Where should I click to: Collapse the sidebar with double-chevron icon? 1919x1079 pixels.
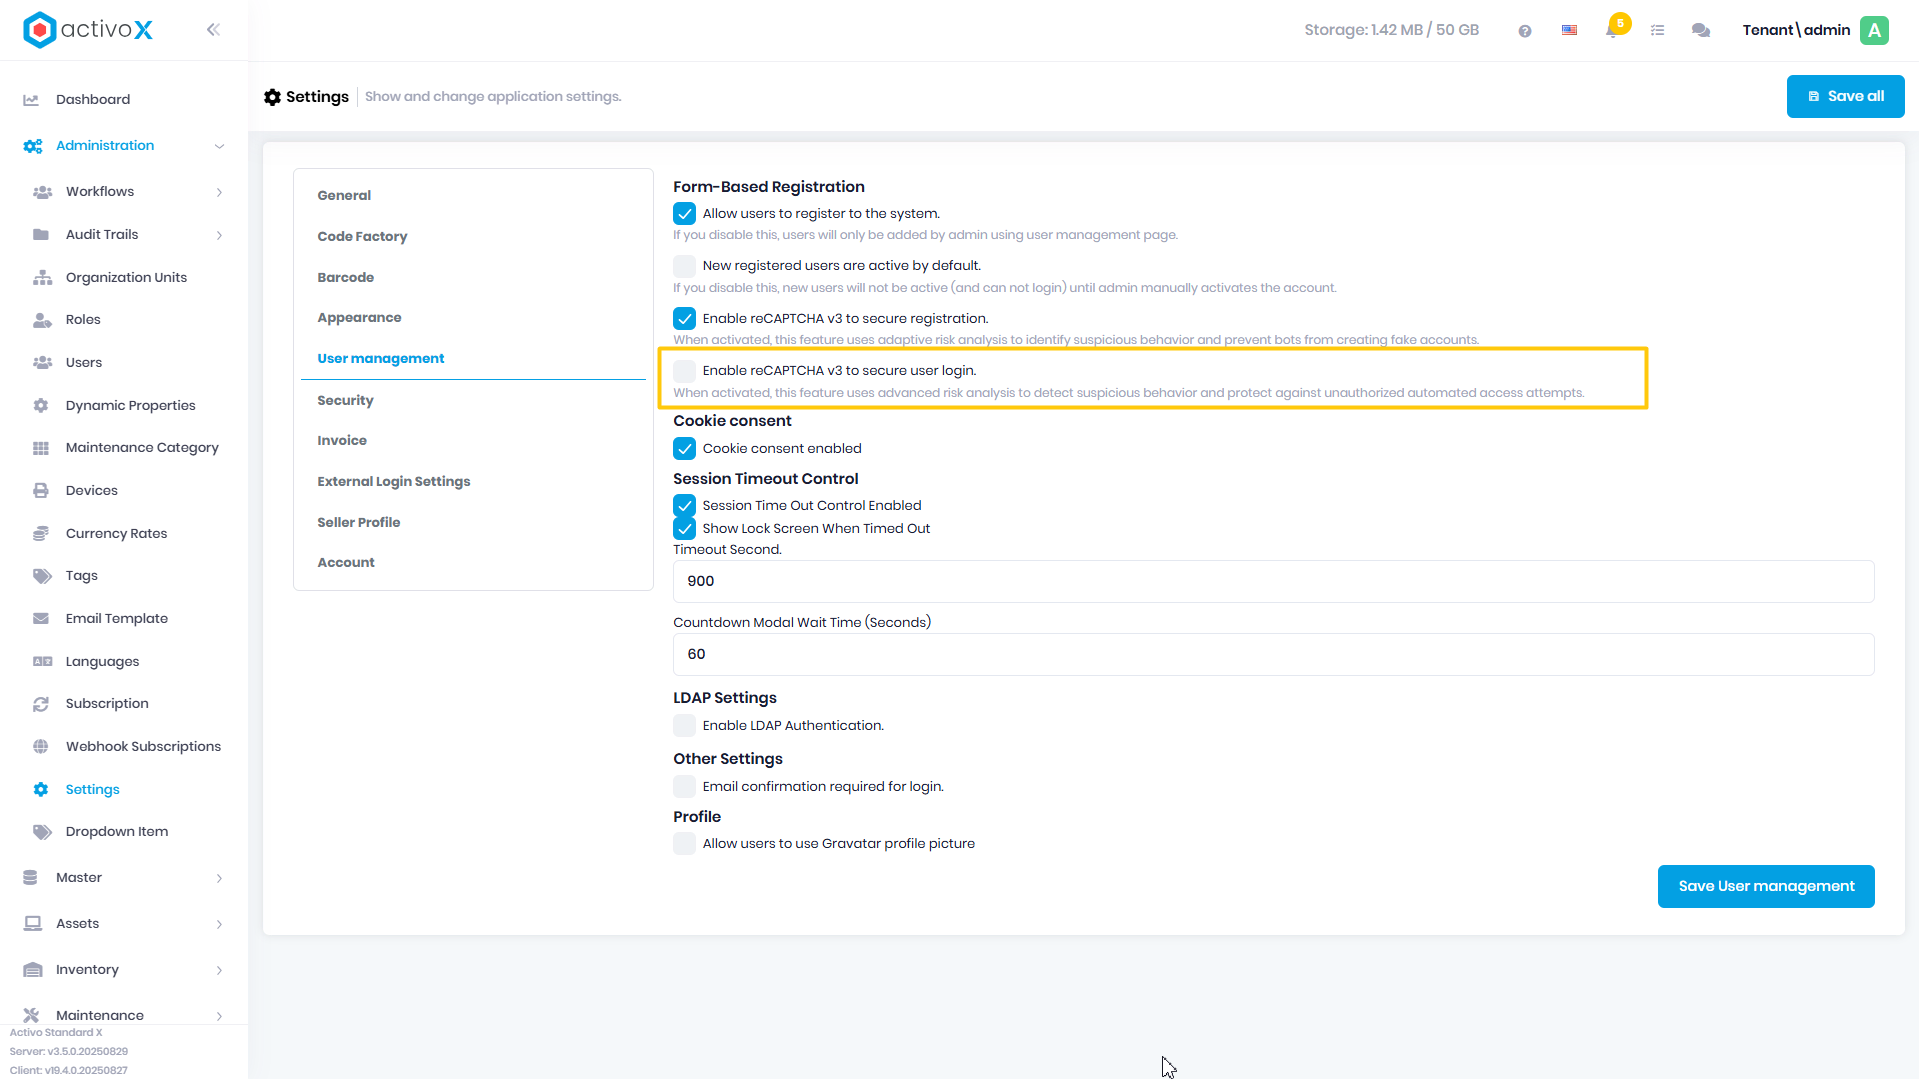point(213,30)
